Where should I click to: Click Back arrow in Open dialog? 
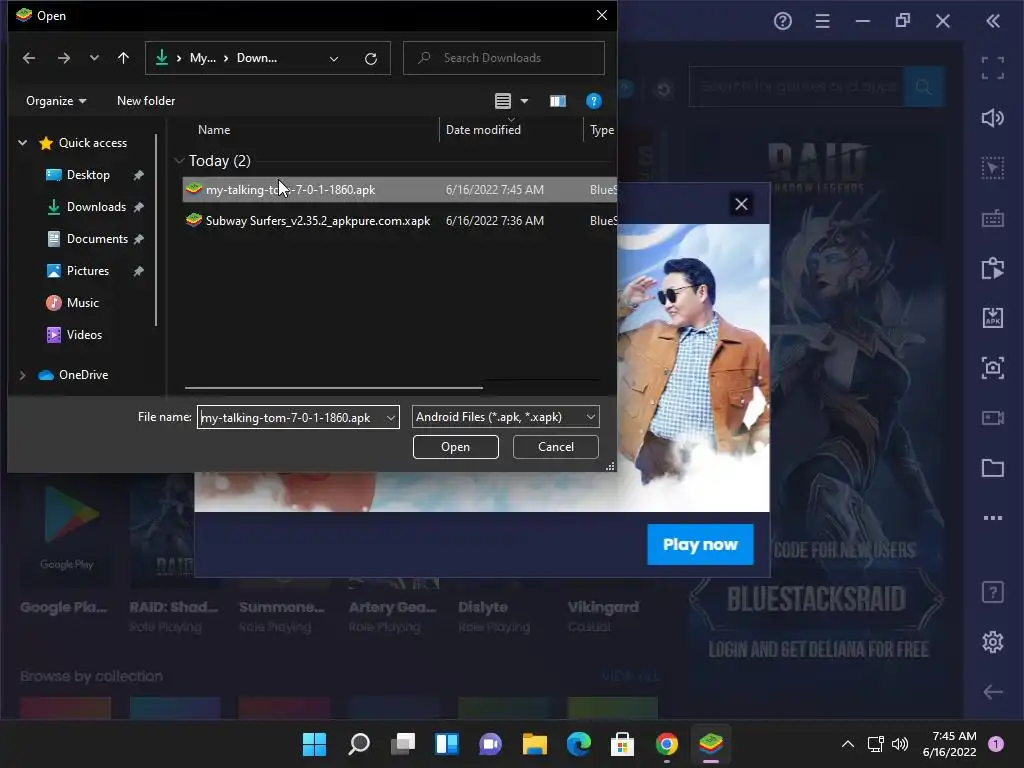[29, 58]
